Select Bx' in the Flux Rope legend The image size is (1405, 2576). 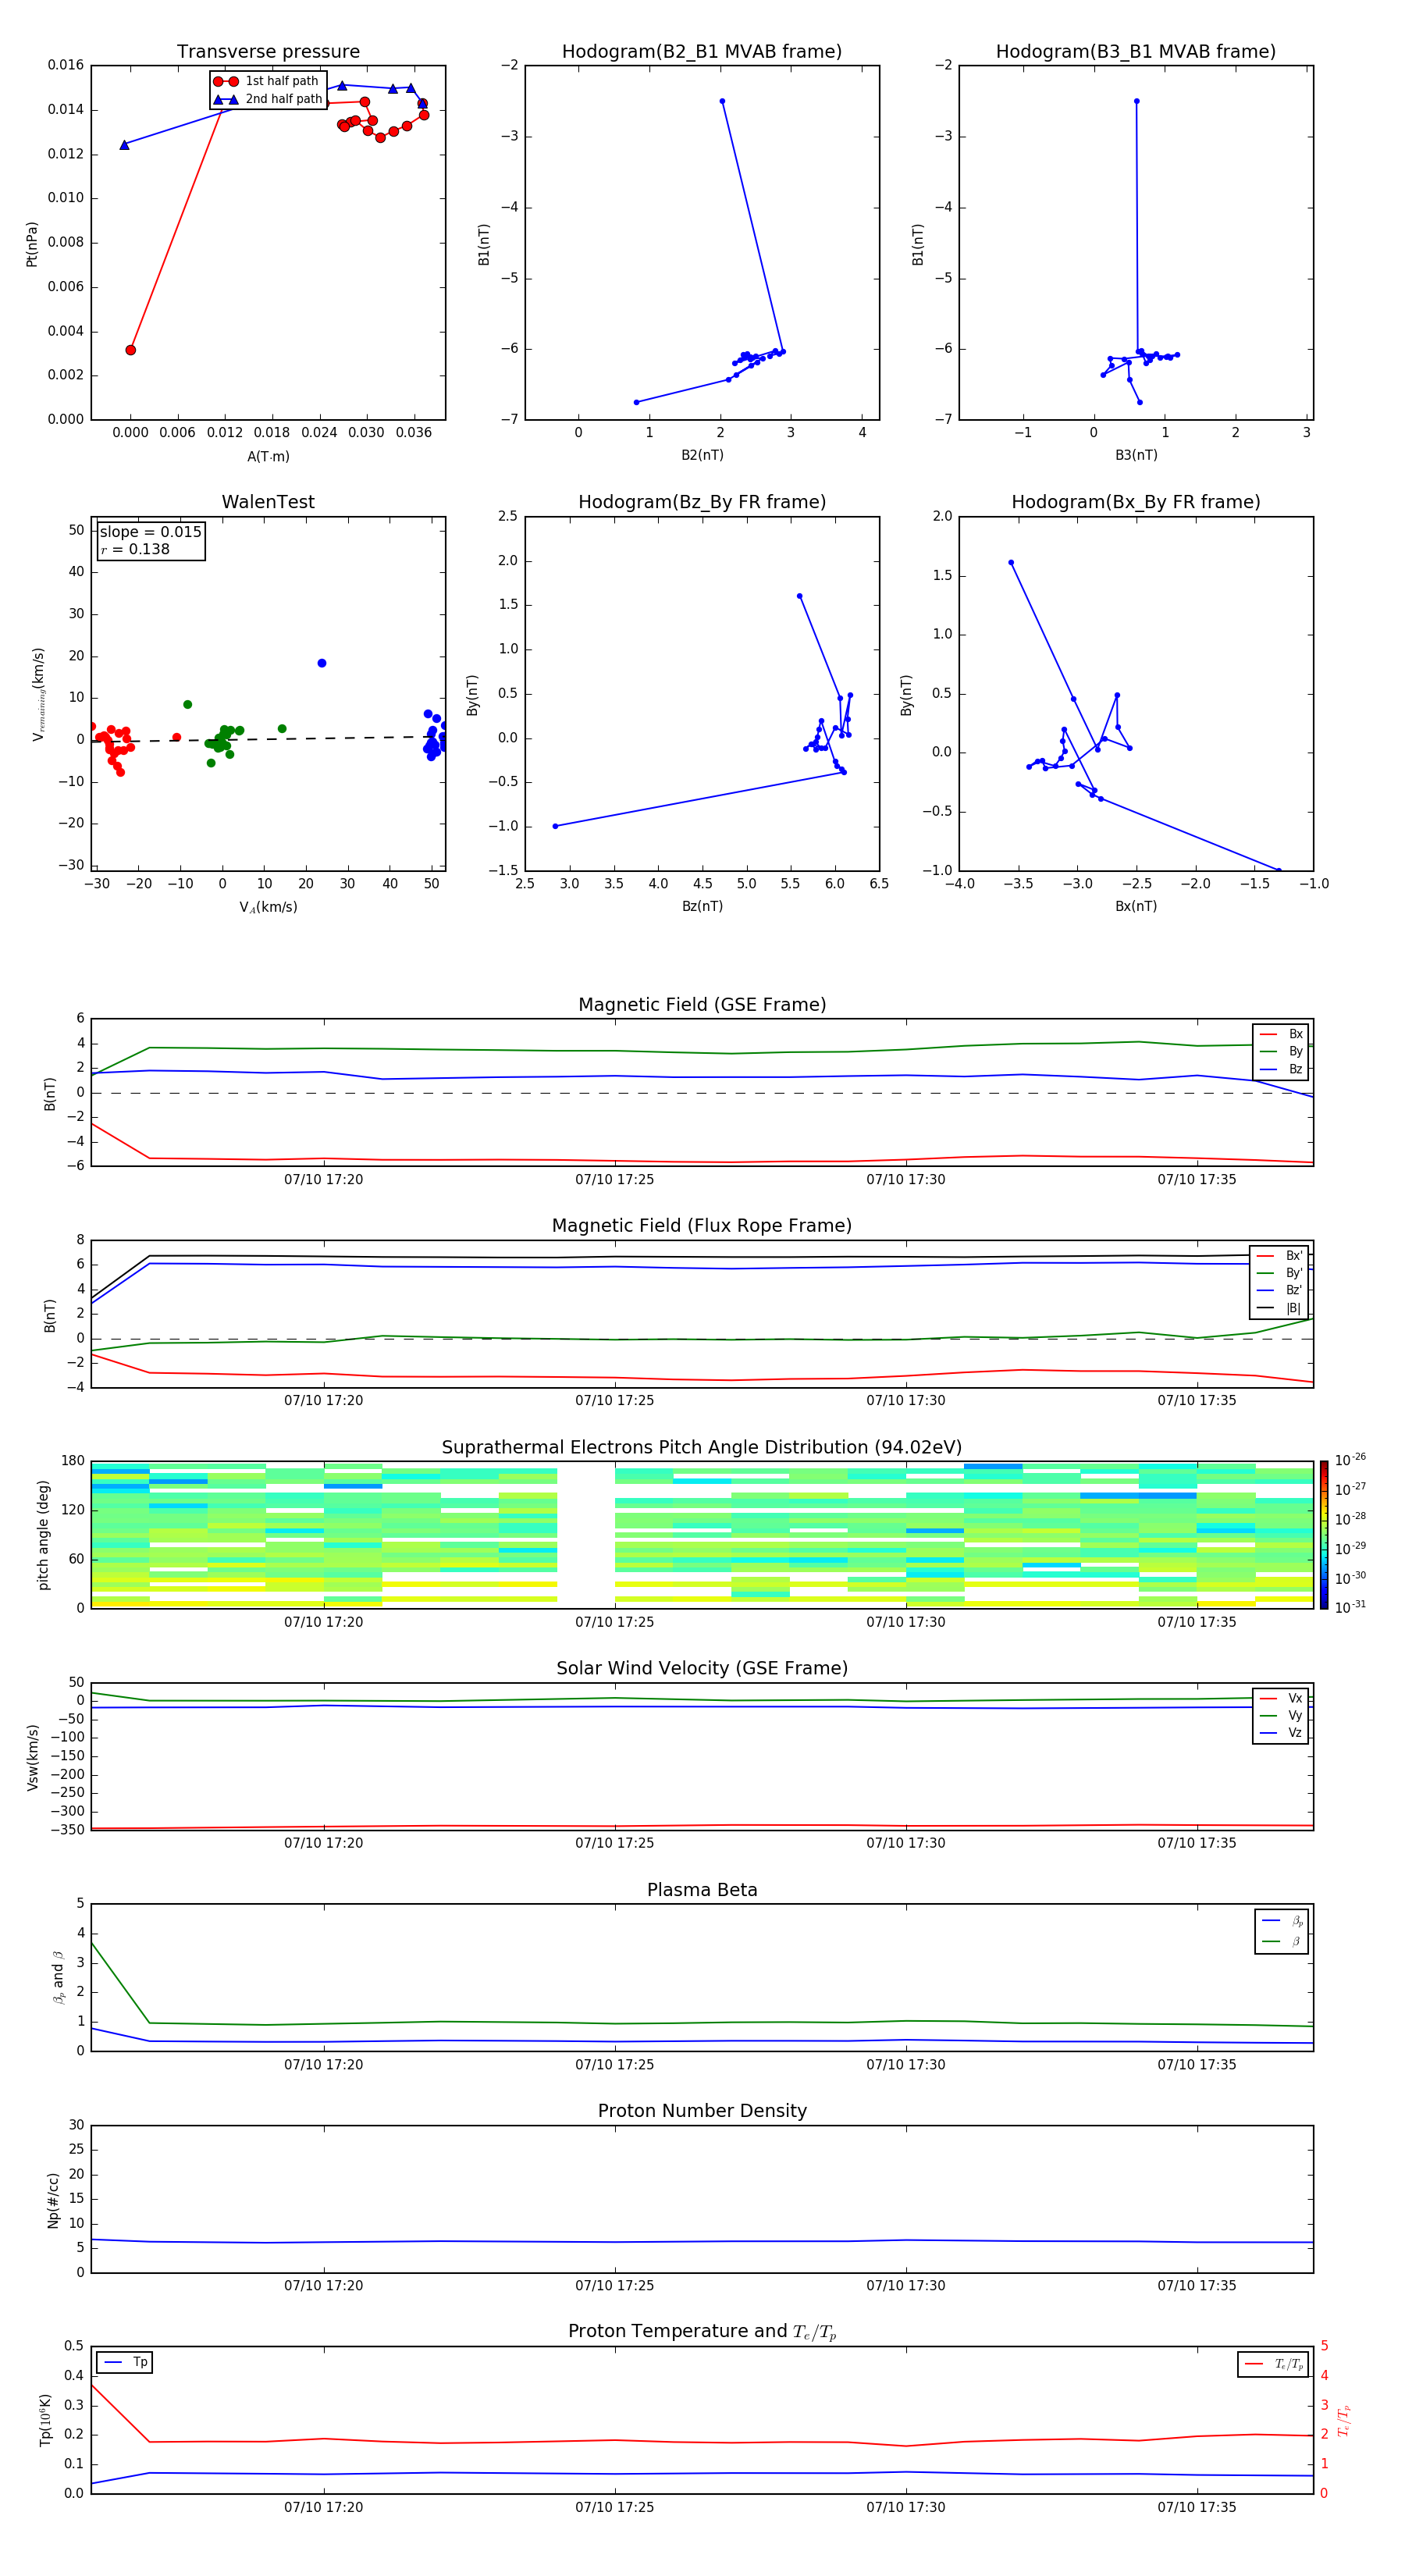pyautogui.click(x=1280, y=1256)
